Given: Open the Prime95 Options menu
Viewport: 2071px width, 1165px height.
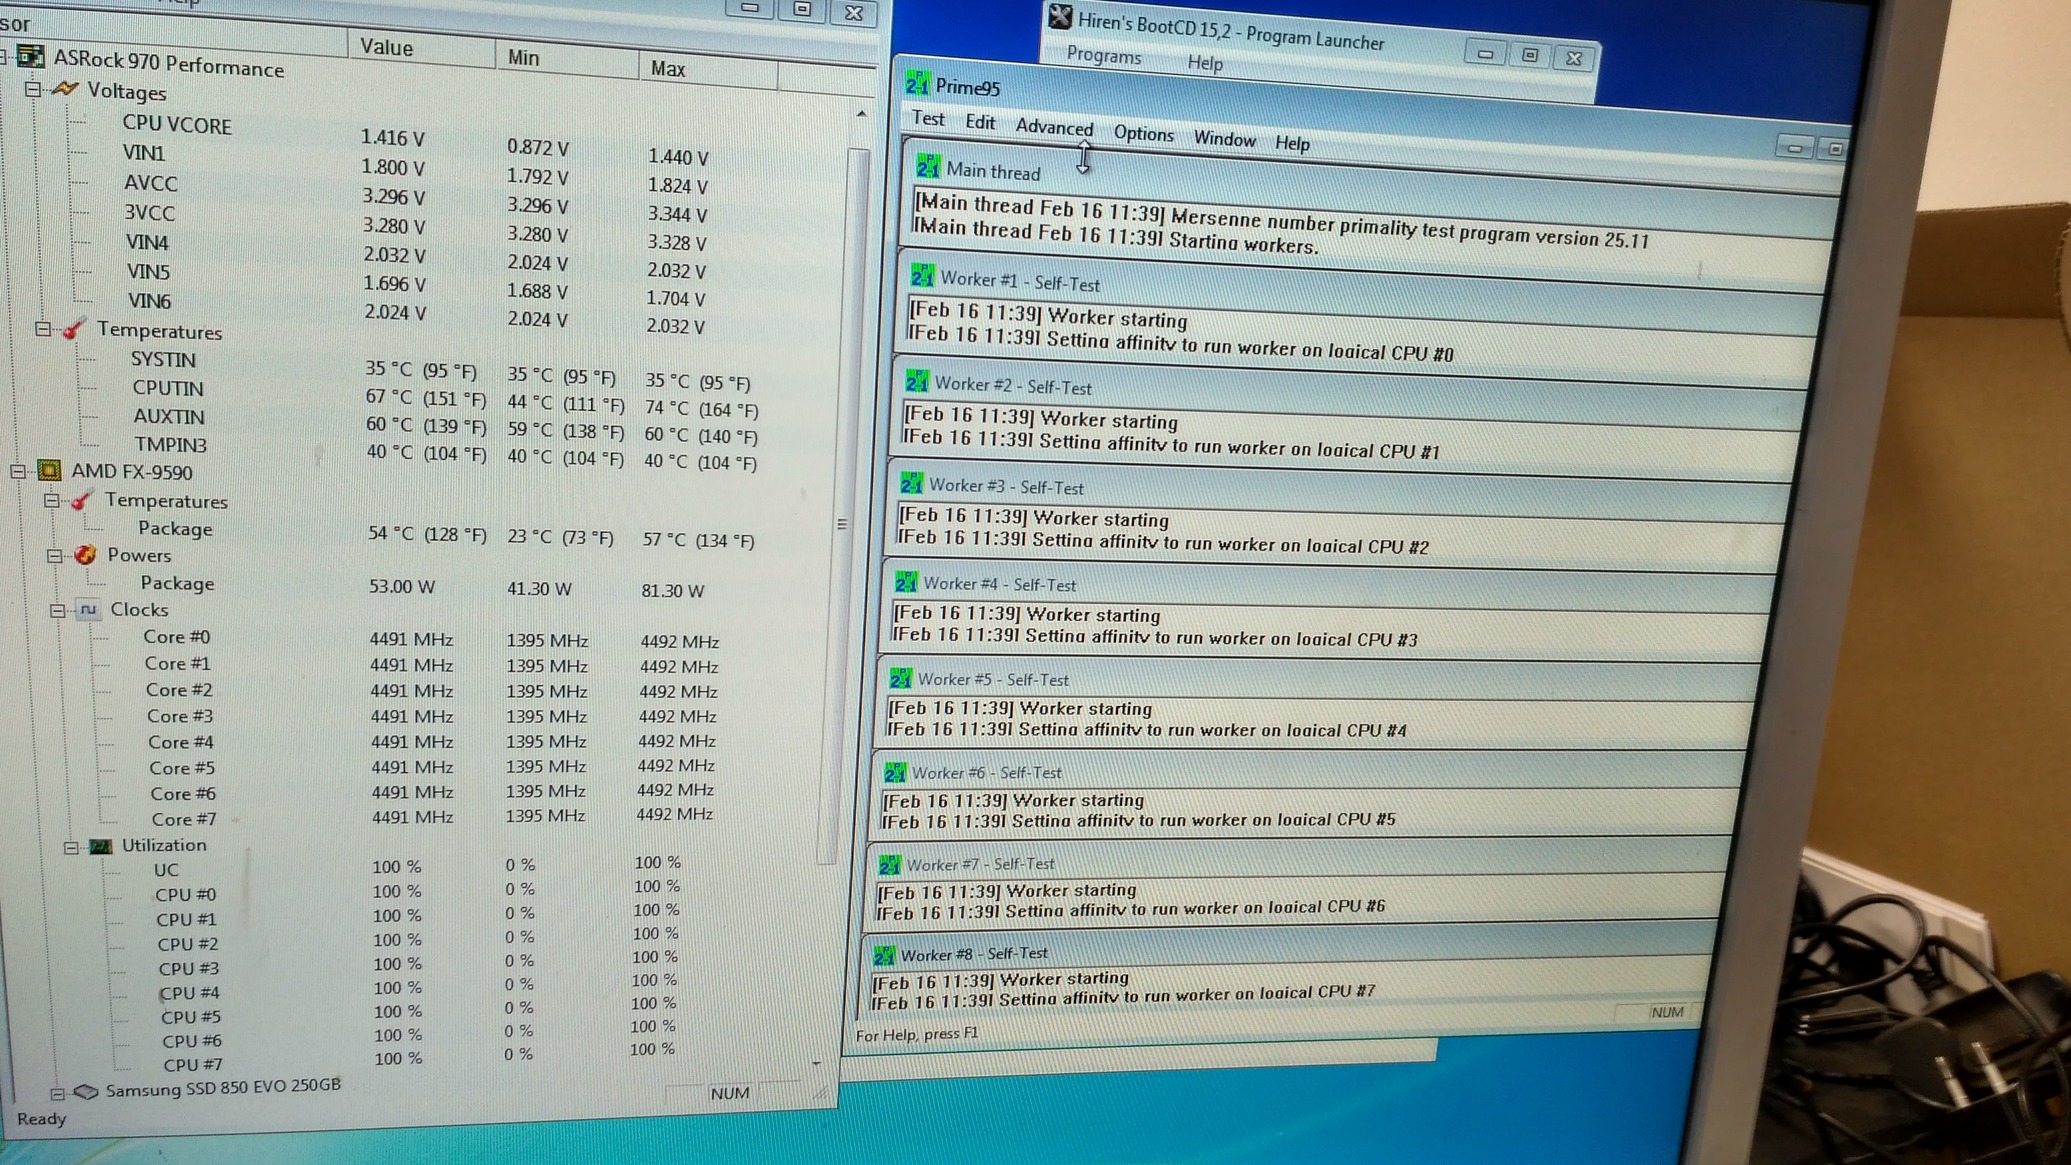Looking at the screenshot, I should (x=1144, y=133).
